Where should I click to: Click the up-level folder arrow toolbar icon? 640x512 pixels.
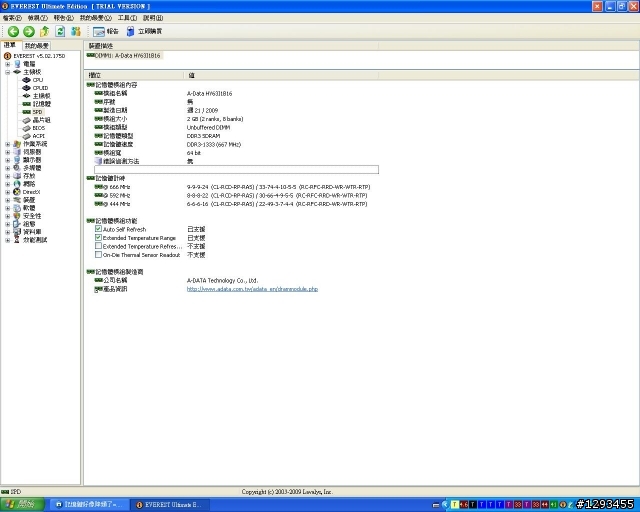(x=44, y=31)
